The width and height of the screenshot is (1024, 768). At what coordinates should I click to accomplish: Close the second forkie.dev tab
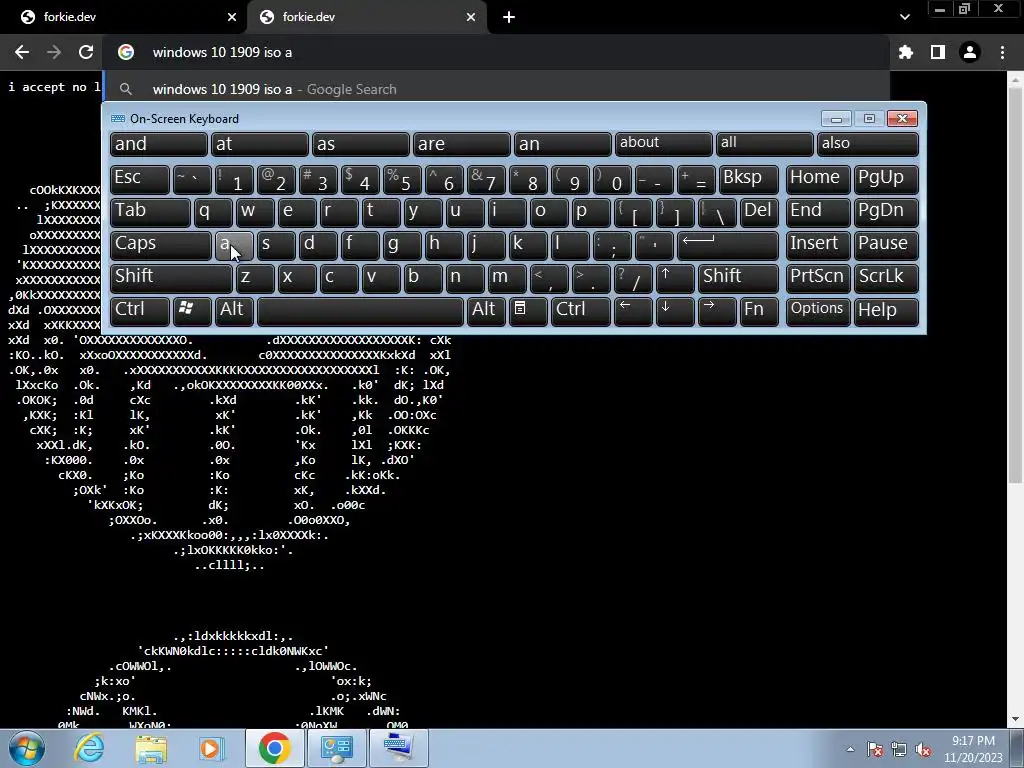[471, 17]
